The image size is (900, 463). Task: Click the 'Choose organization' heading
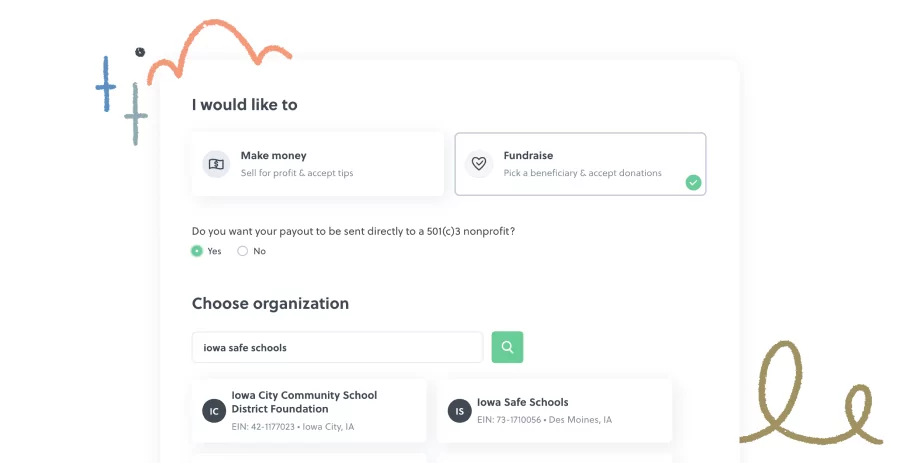tap(270, 304)
